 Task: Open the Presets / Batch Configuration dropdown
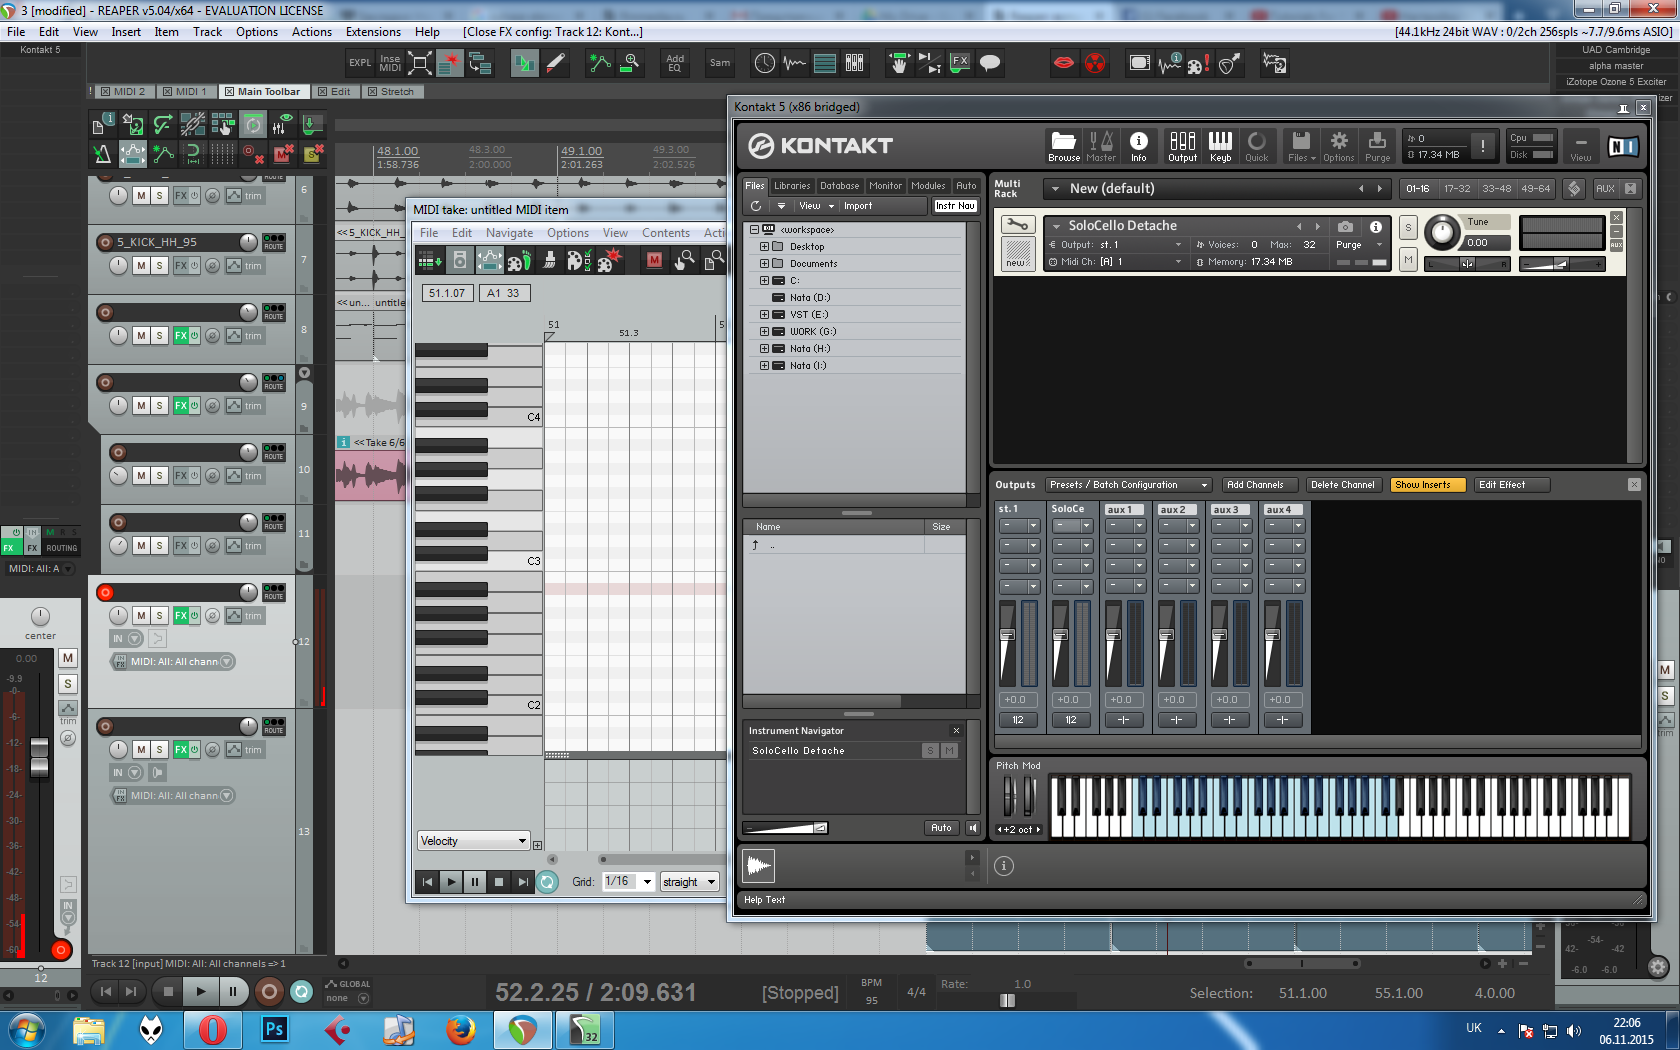point(1128,485)
